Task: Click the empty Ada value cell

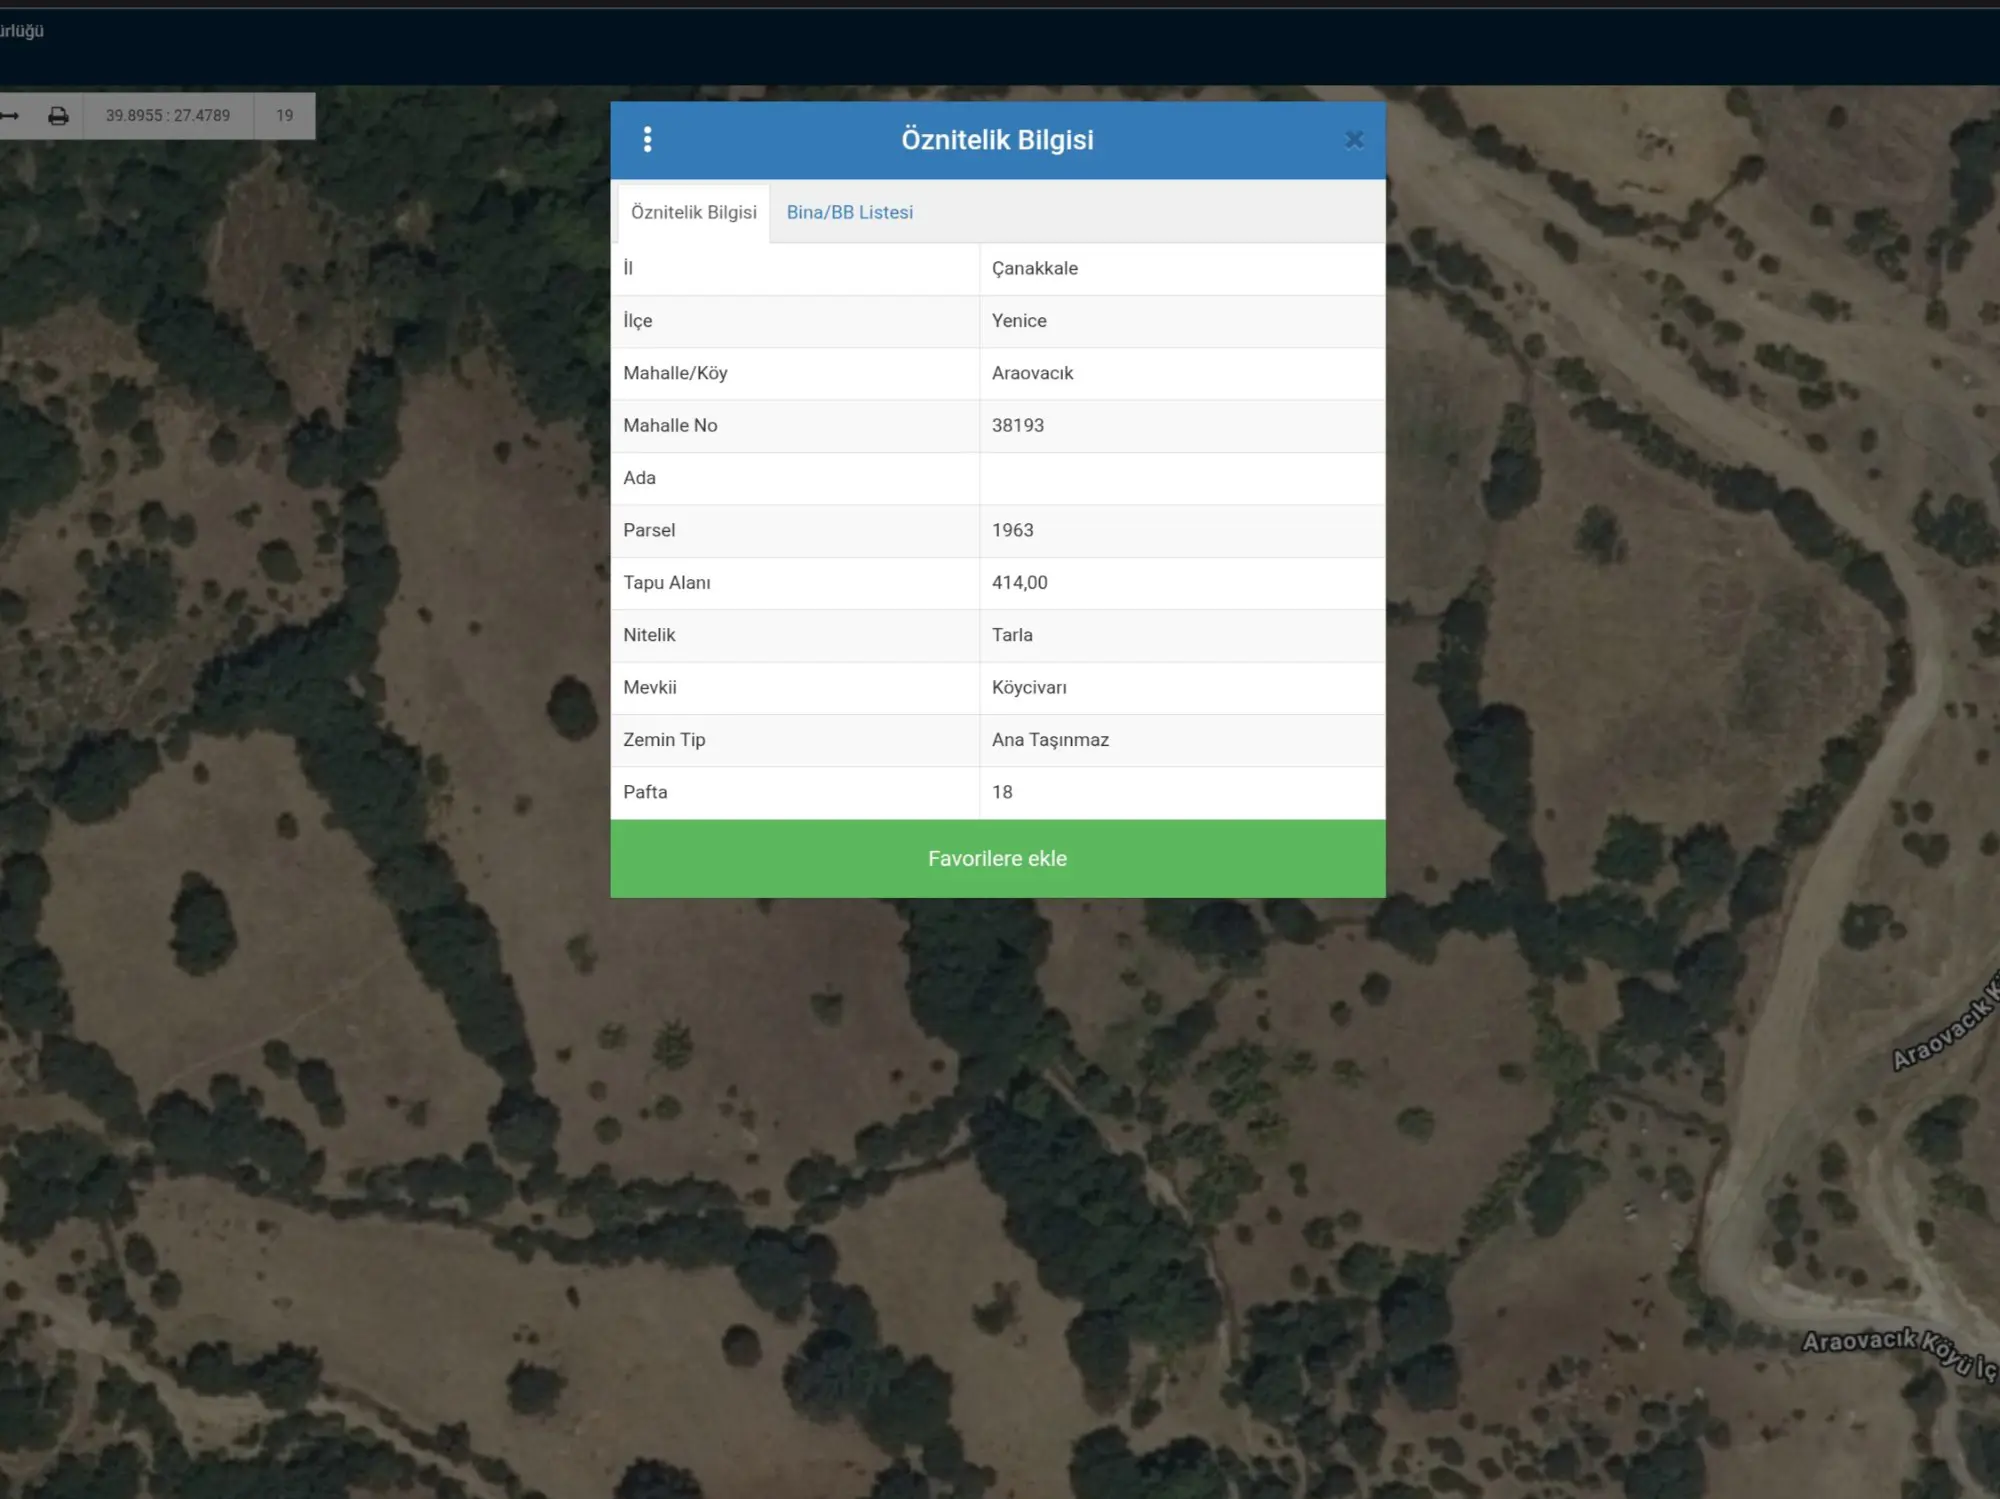Action: click(1183, 479)
